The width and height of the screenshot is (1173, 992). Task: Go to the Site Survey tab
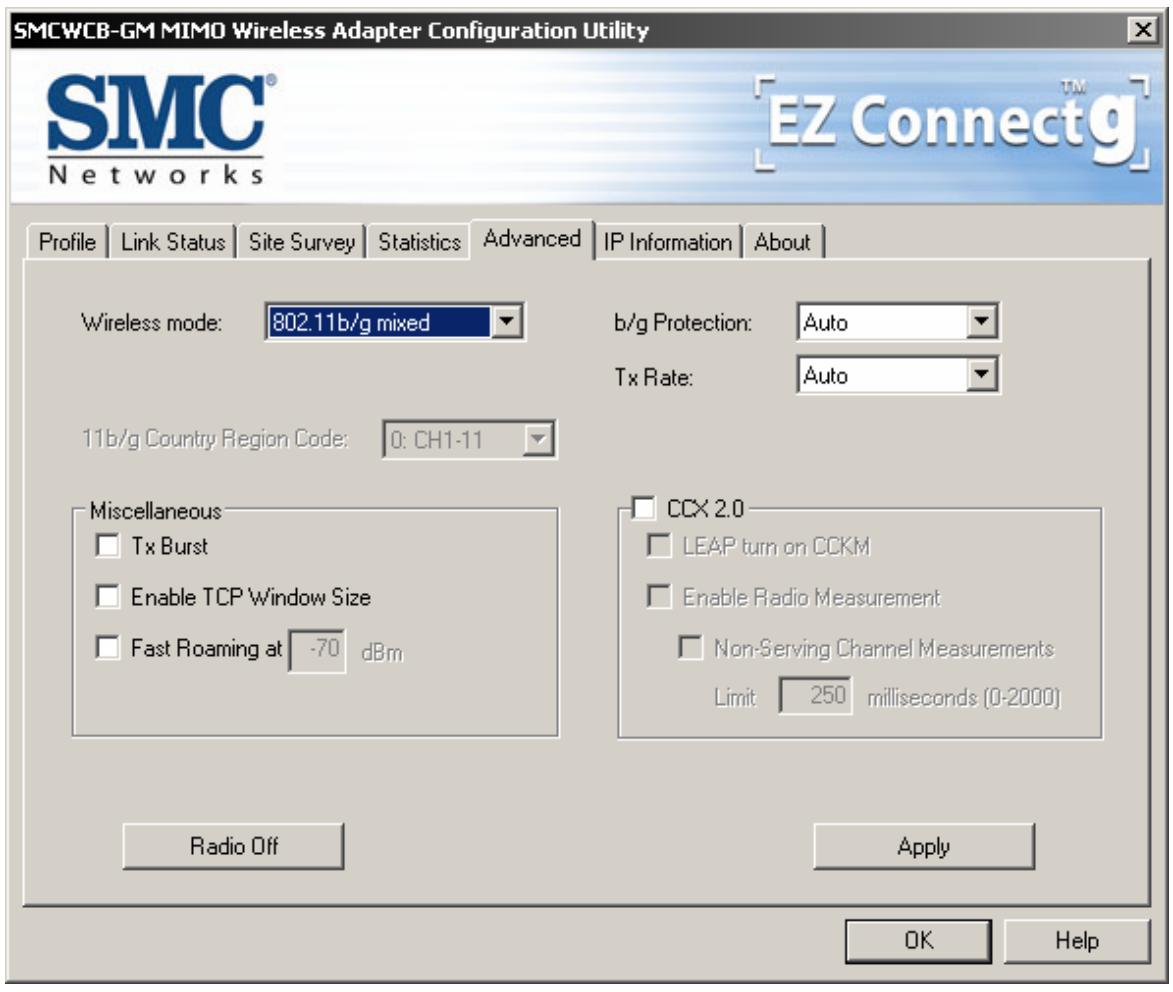[301, 242]
